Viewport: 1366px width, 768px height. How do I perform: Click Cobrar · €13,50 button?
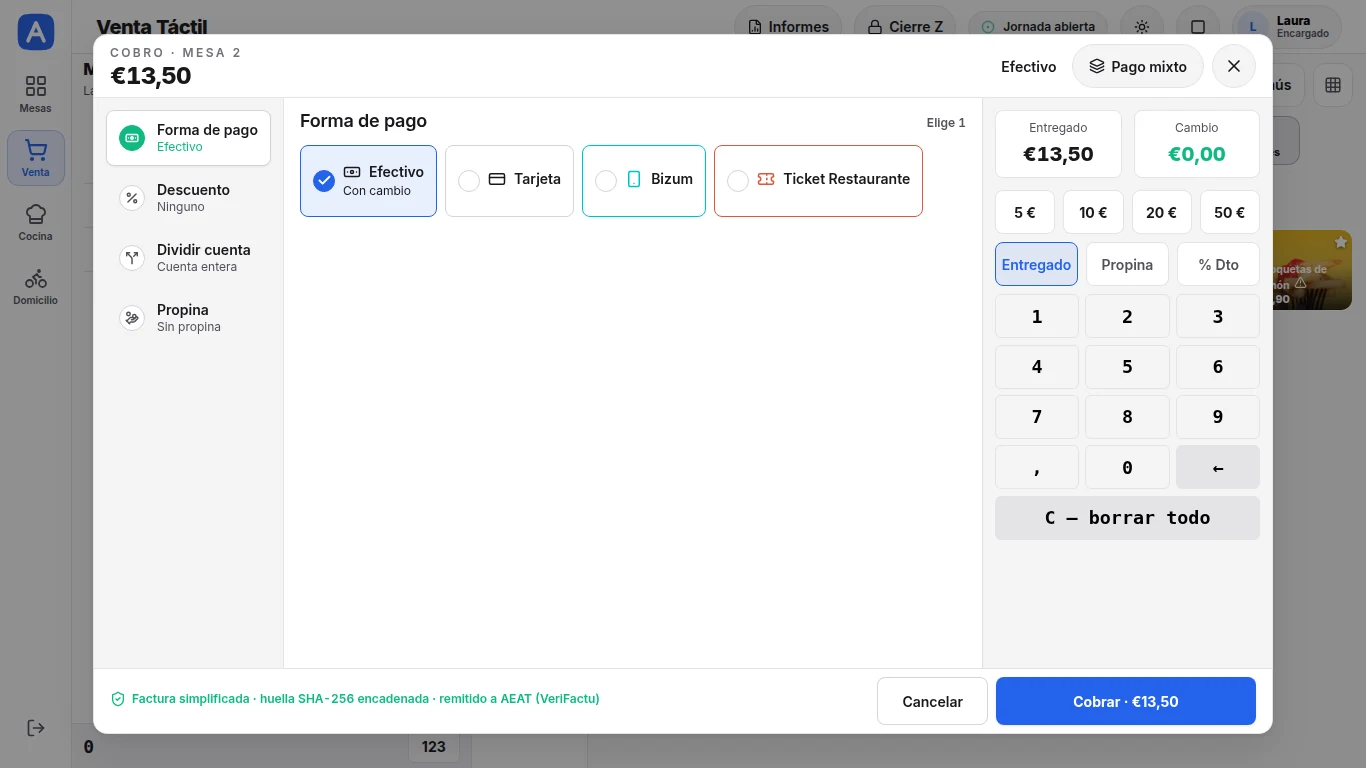click(x=1126, y=701)
